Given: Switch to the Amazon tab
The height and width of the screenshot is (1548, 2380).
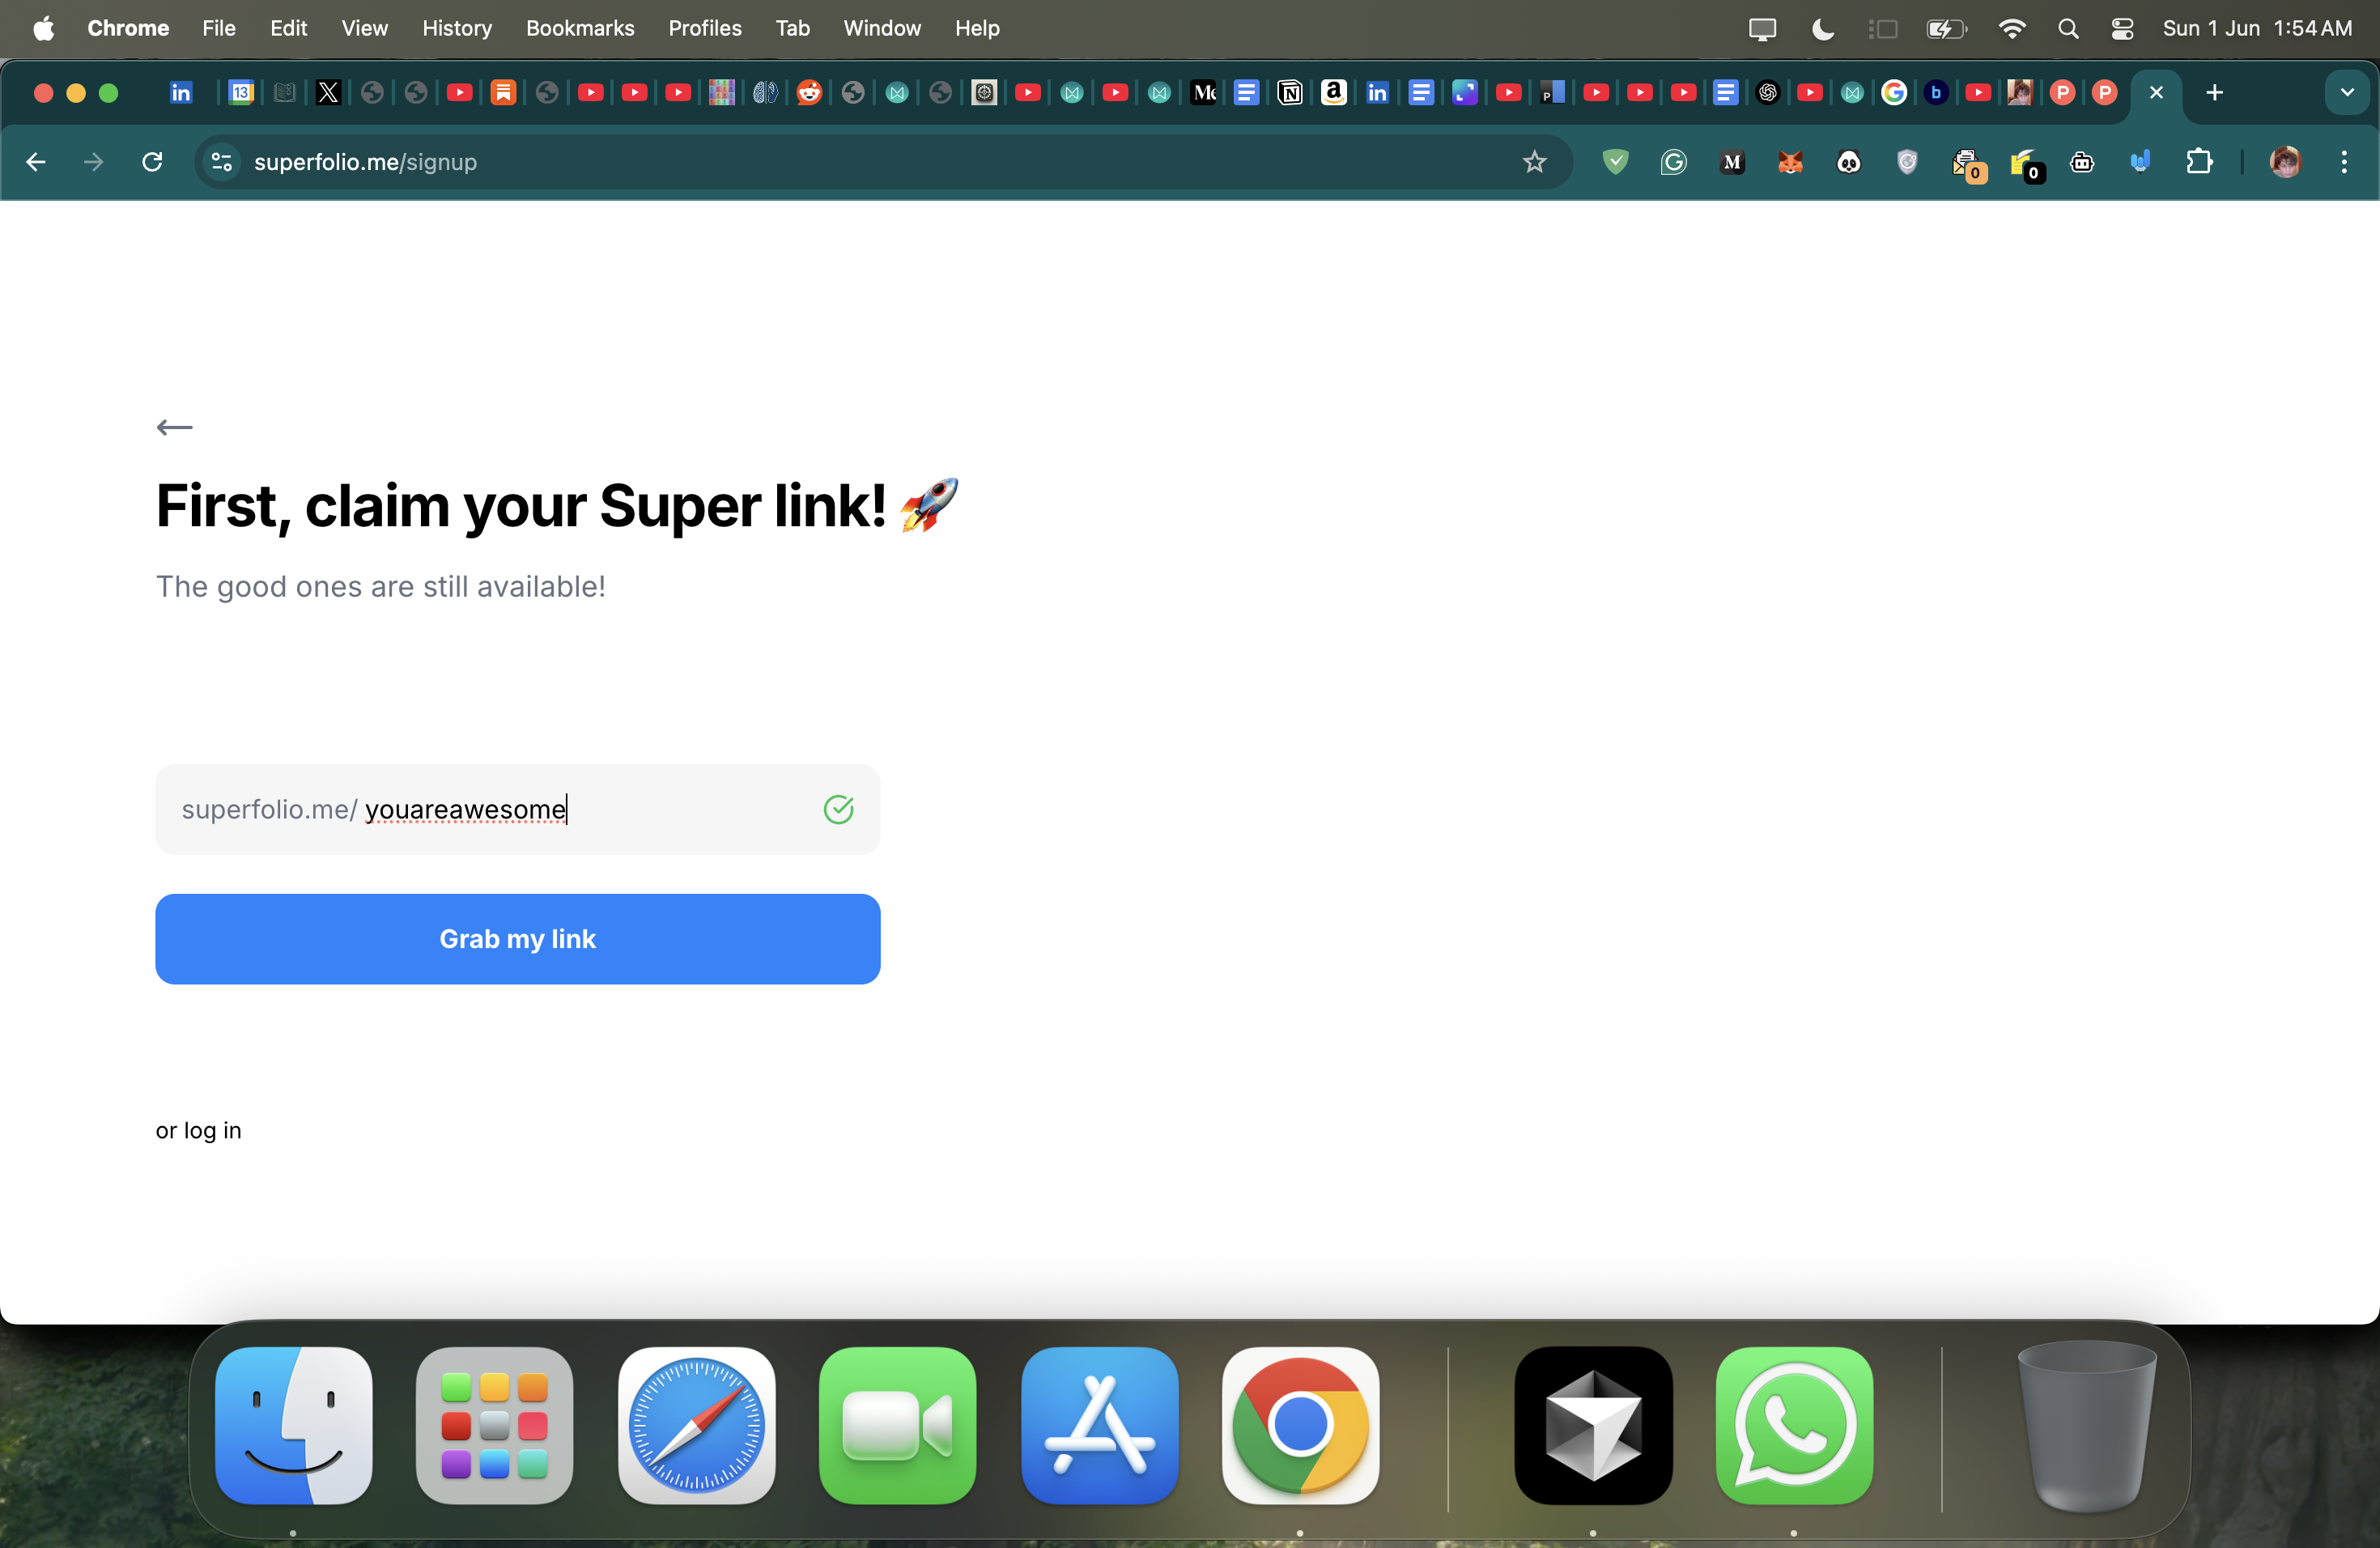Looking at the screenshot, I should [1333, 93].
